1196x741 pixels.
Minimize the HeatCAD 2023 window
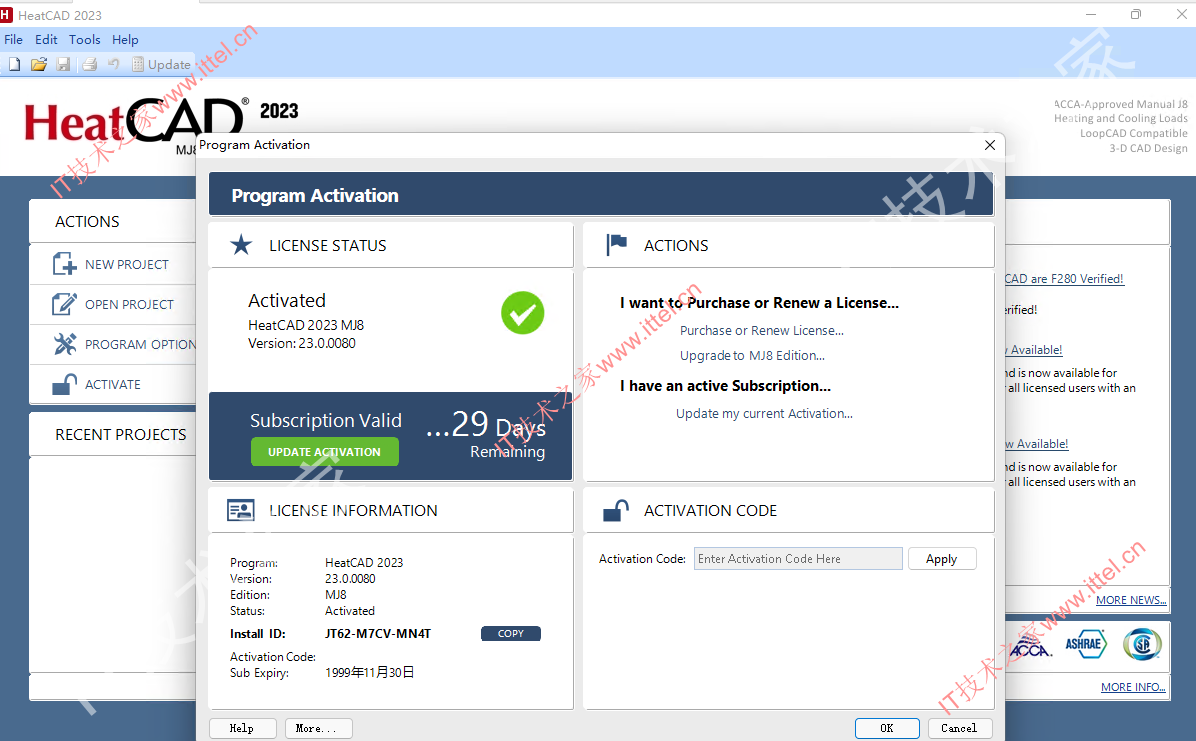tap(1091, 14)
